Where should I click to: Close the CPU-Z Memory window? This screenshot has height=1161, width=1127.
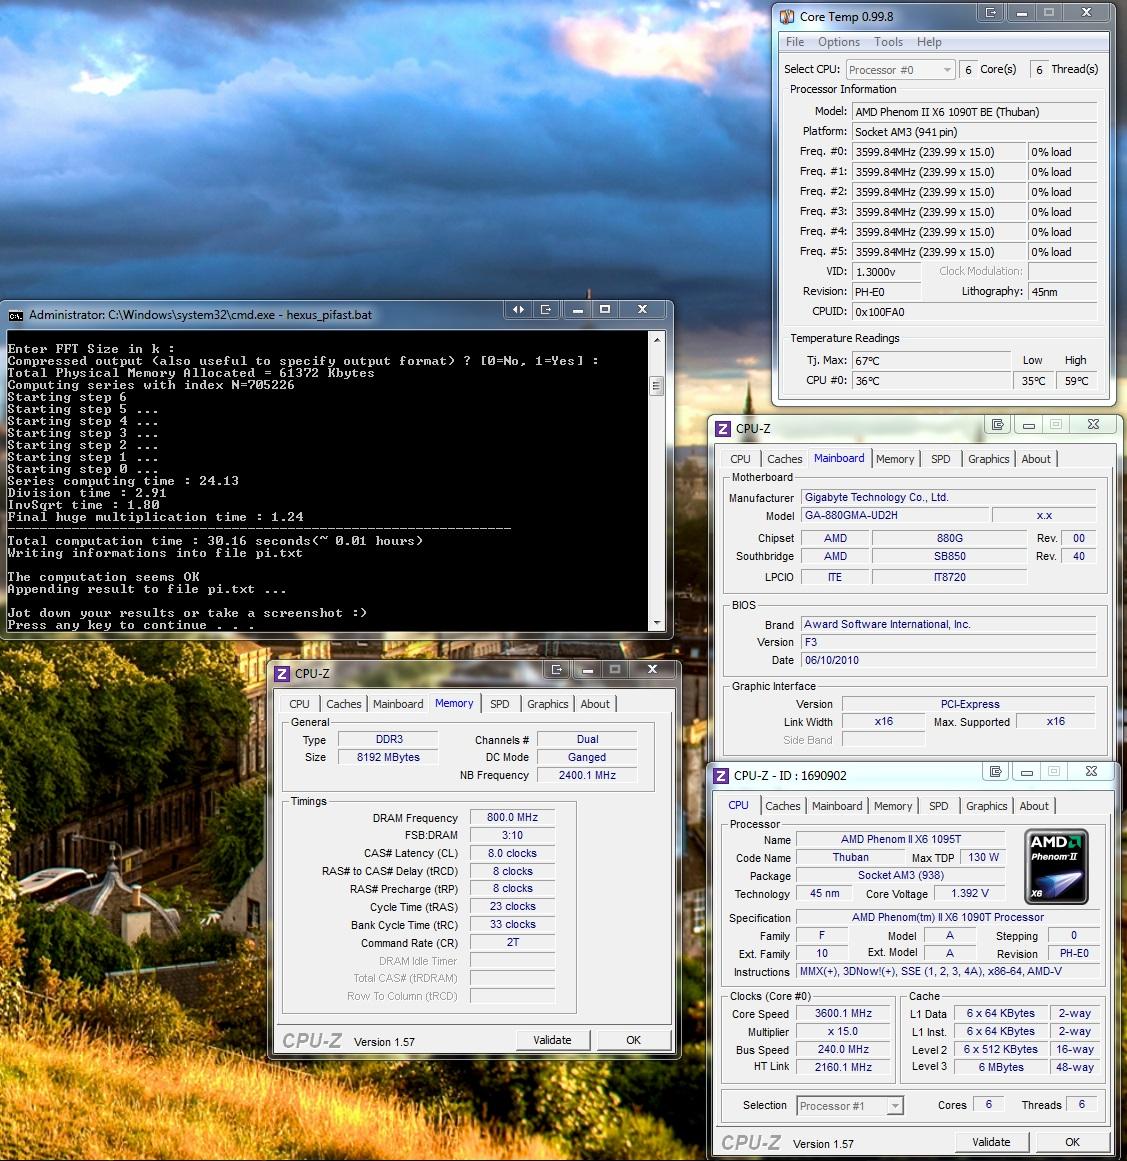(x=652, y=669)
